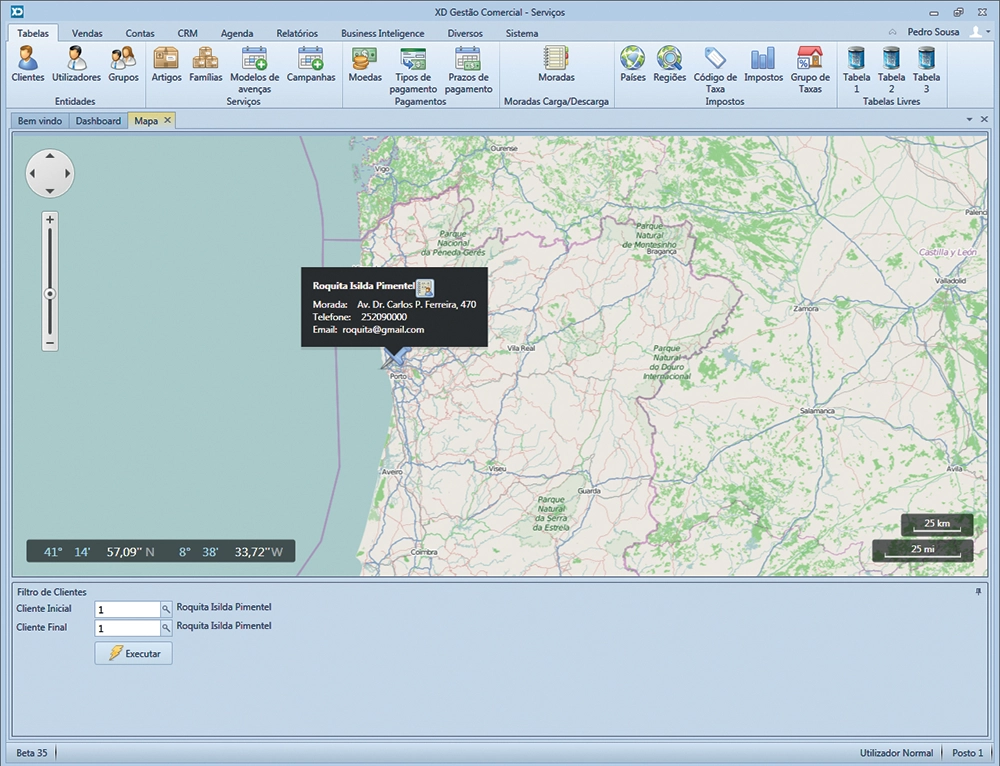
Task: Open Tabela 2 in Tabelas Livres
Action: pyautogui.click(x=891, y=64)
